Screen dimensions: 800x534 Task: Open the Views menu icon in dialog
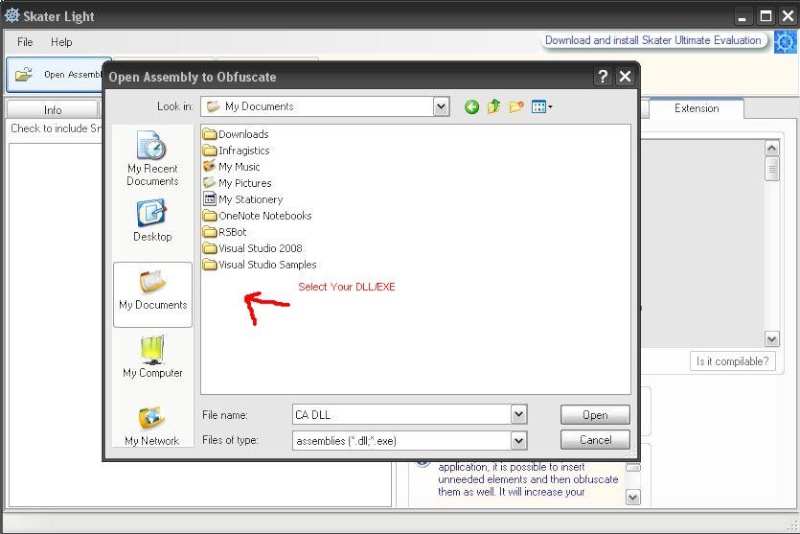[541, 107]
